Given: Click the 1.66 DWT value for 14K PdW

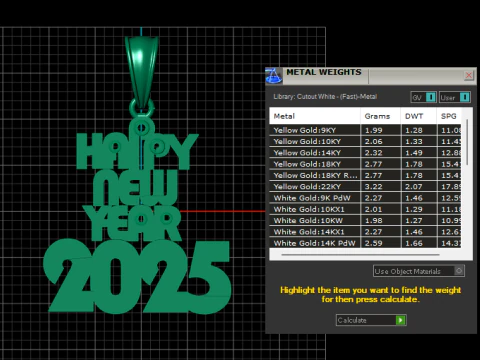Looking at the screenshot, I should (x=414, y=243).
